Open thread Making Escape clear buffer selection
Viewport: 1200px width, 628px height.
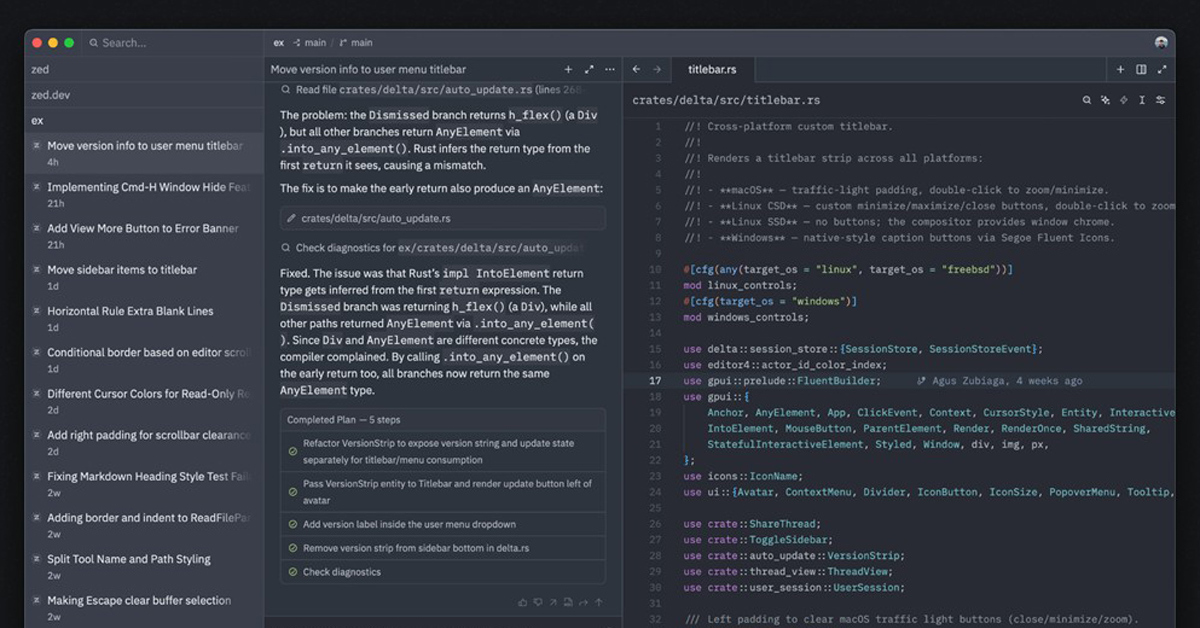coord(144,608)
